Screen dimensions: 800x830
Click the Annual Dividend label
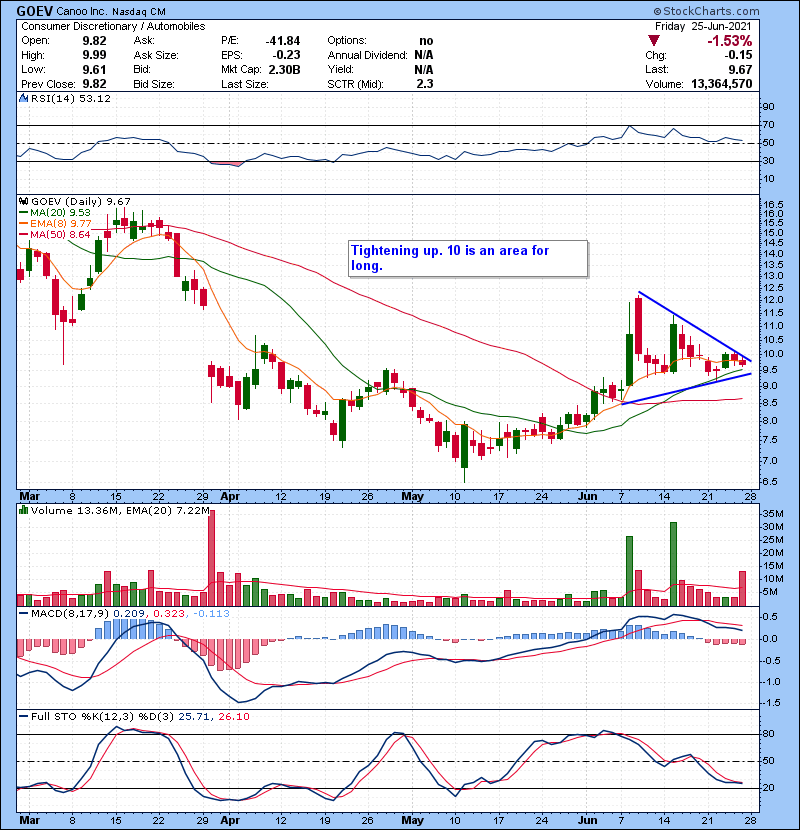(x=367, y=55)
